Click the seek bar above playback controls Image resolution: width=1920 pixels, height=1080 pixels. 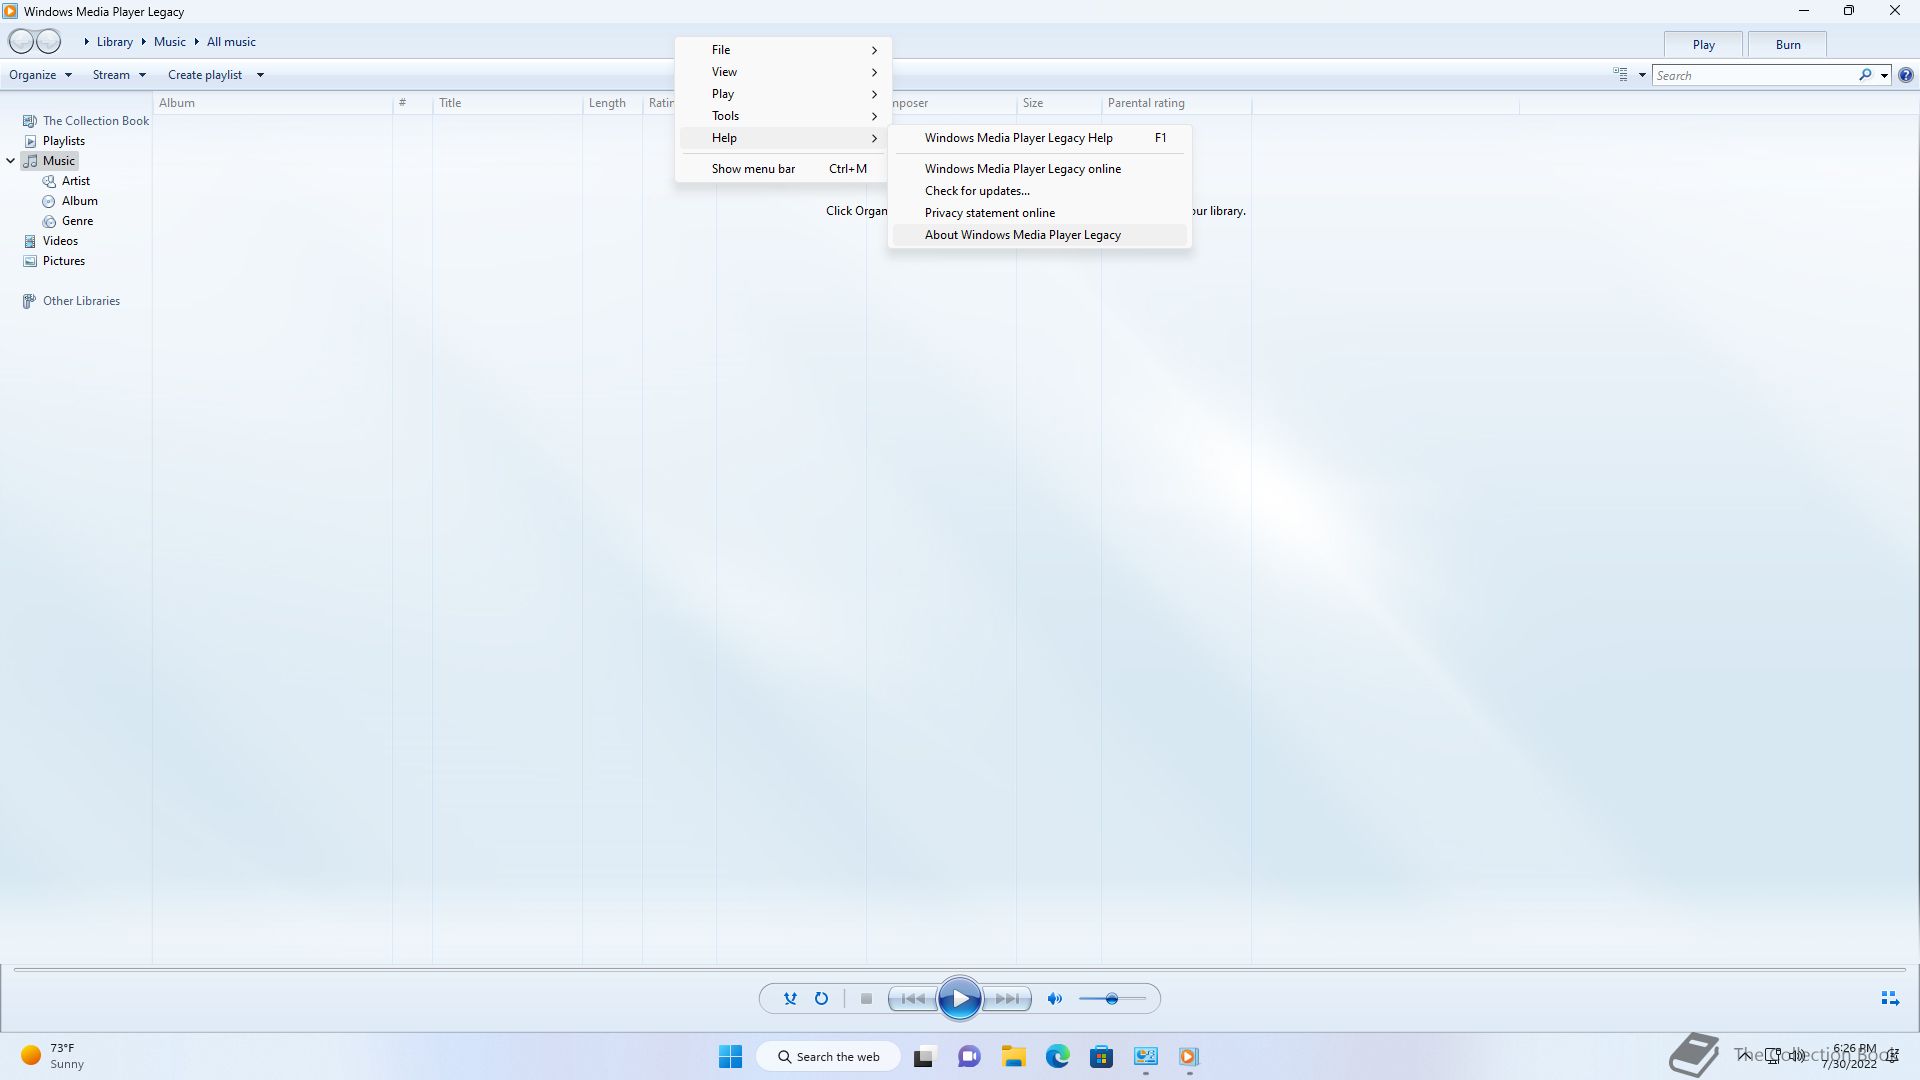click(960, 970)
